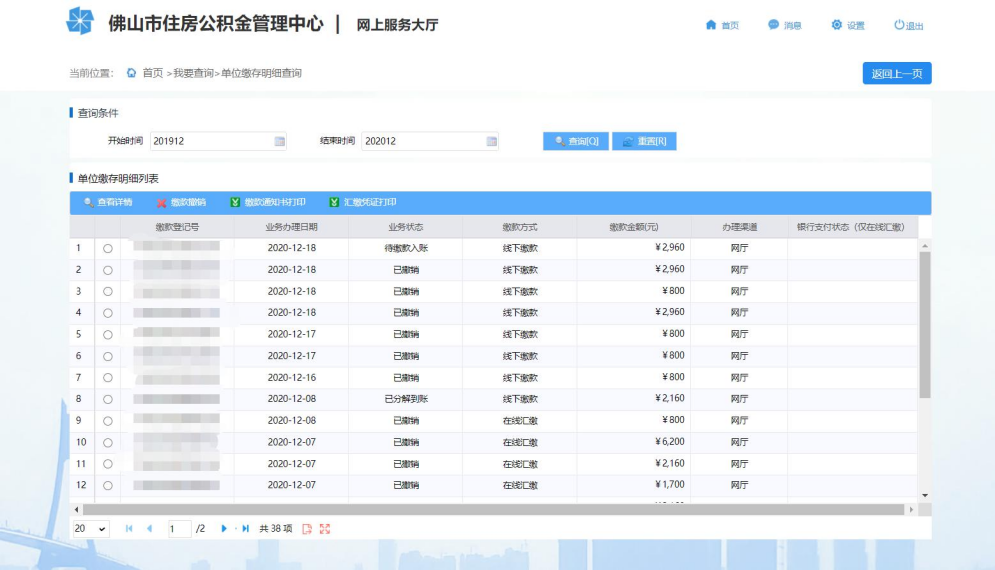Click 缴款撤销 toolbar button with red X
Screen dimensions: 995x570
181,202
